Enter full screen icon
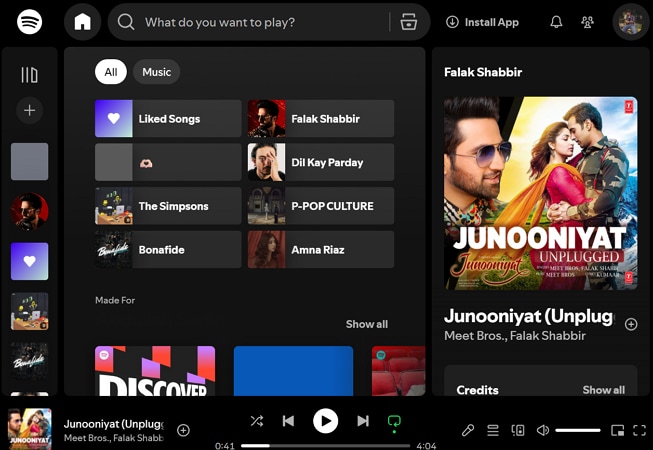 639,430
